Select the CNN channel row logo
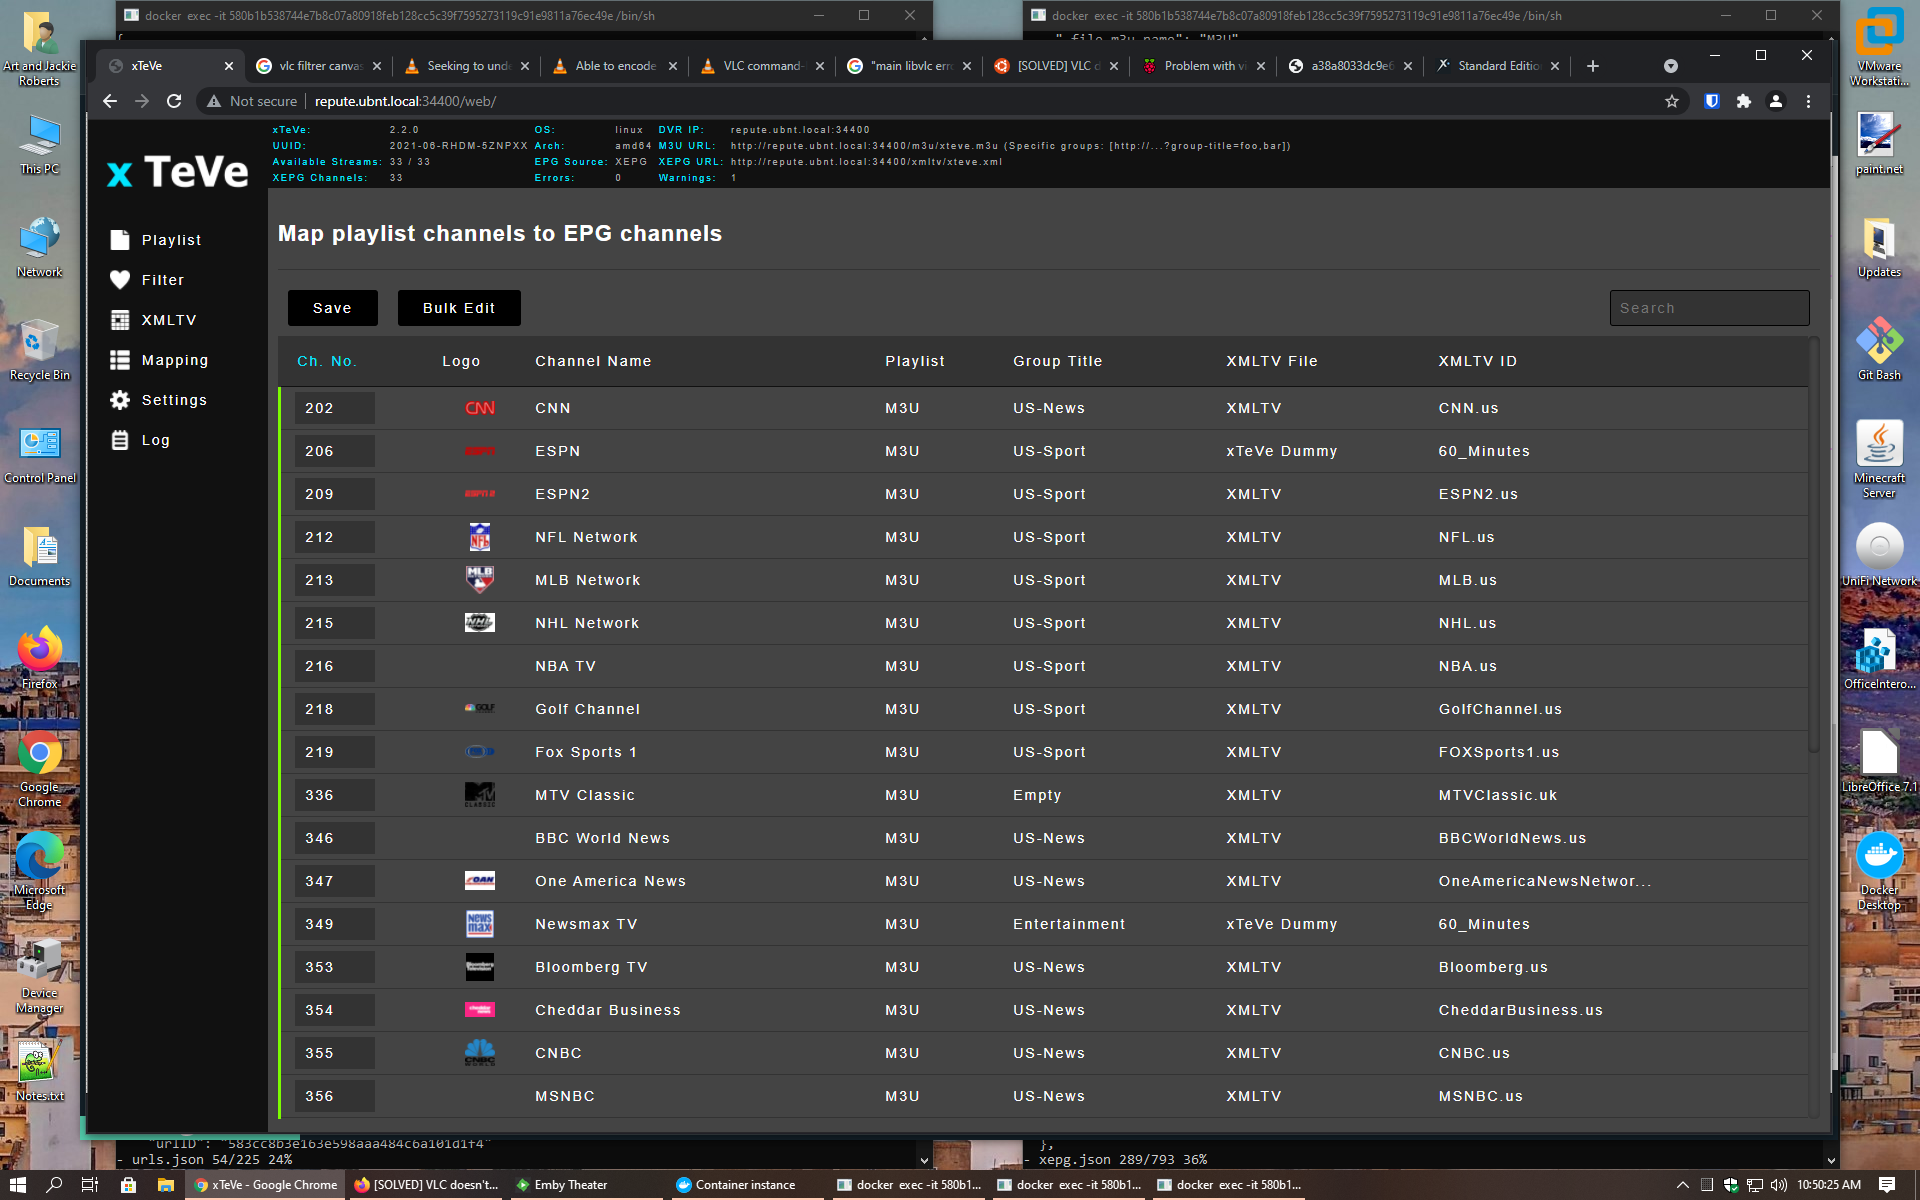Image resolution: width=1920 pixels, height=1200 pixels. point(480,408)
